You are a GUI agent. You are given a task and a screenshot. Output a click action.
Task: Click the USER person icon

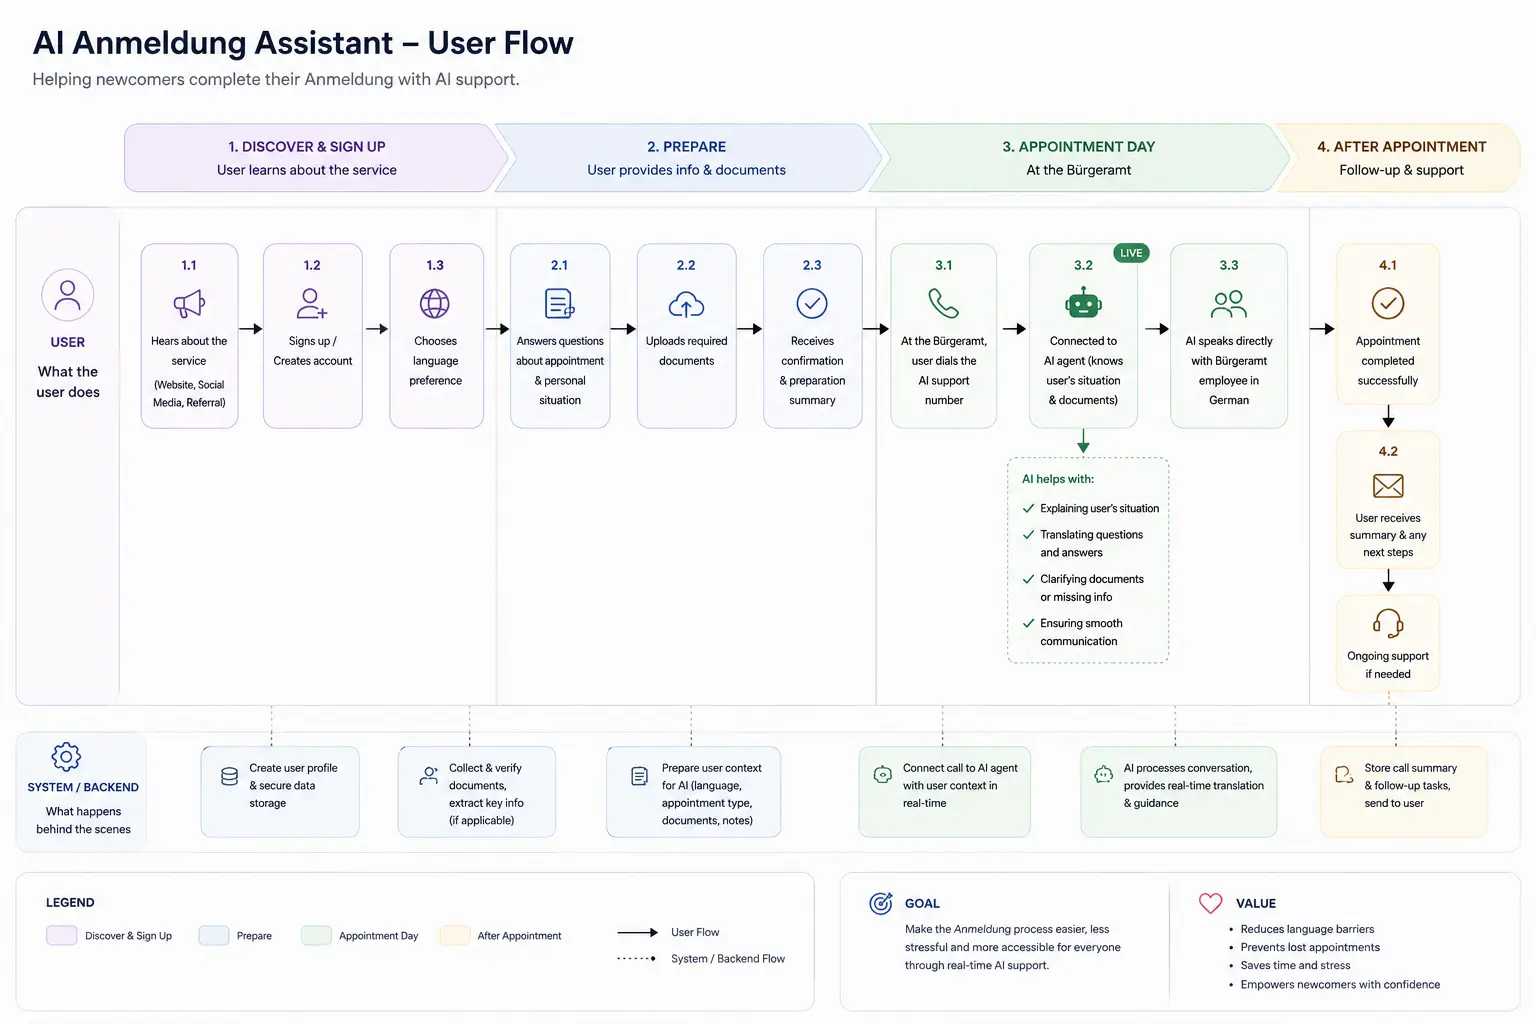pos(68,294)
